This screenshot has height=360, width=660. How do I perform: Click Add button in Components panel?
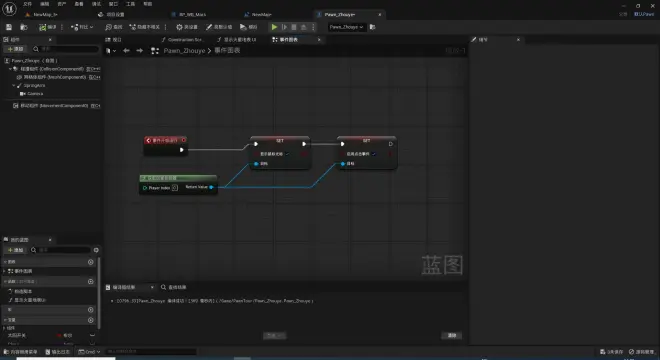coord(16,49)
